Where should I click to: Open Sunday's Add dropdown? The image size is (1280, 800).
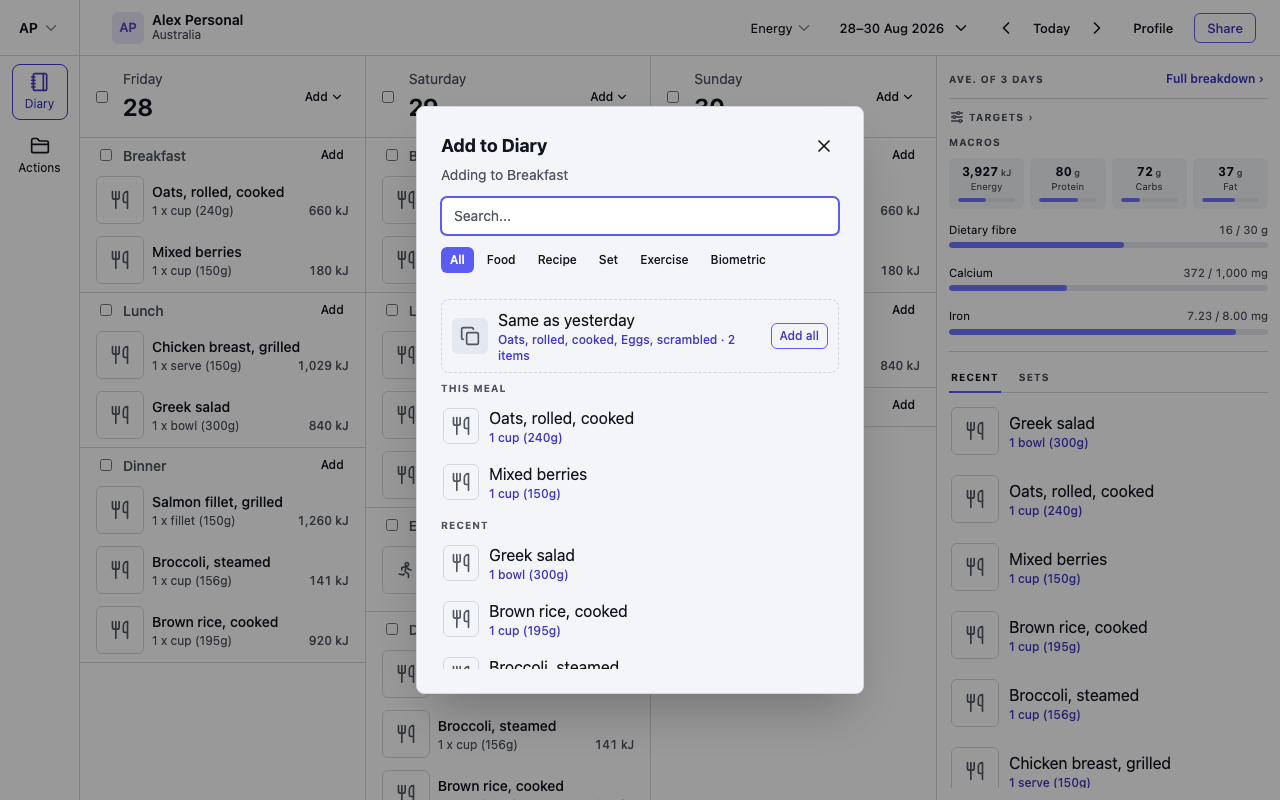coord(894,97)
